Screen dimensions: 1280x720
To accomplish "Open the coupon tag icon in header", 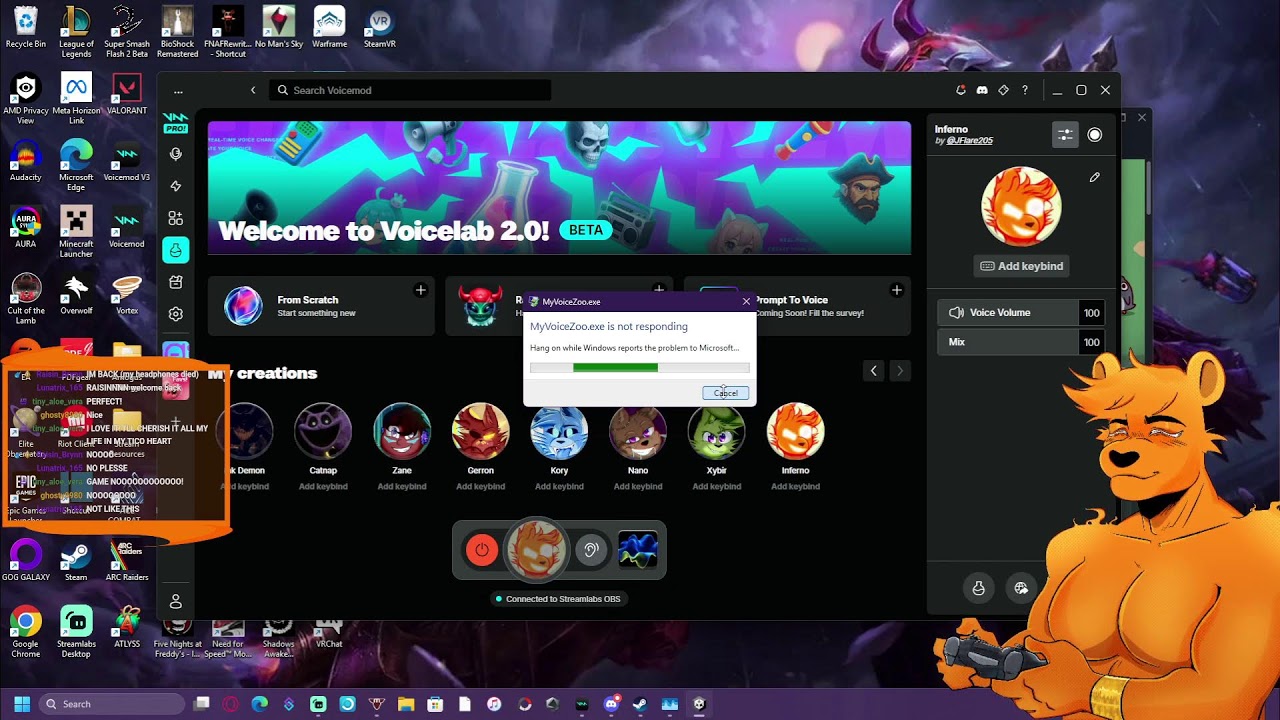I will coord(1003,90).
